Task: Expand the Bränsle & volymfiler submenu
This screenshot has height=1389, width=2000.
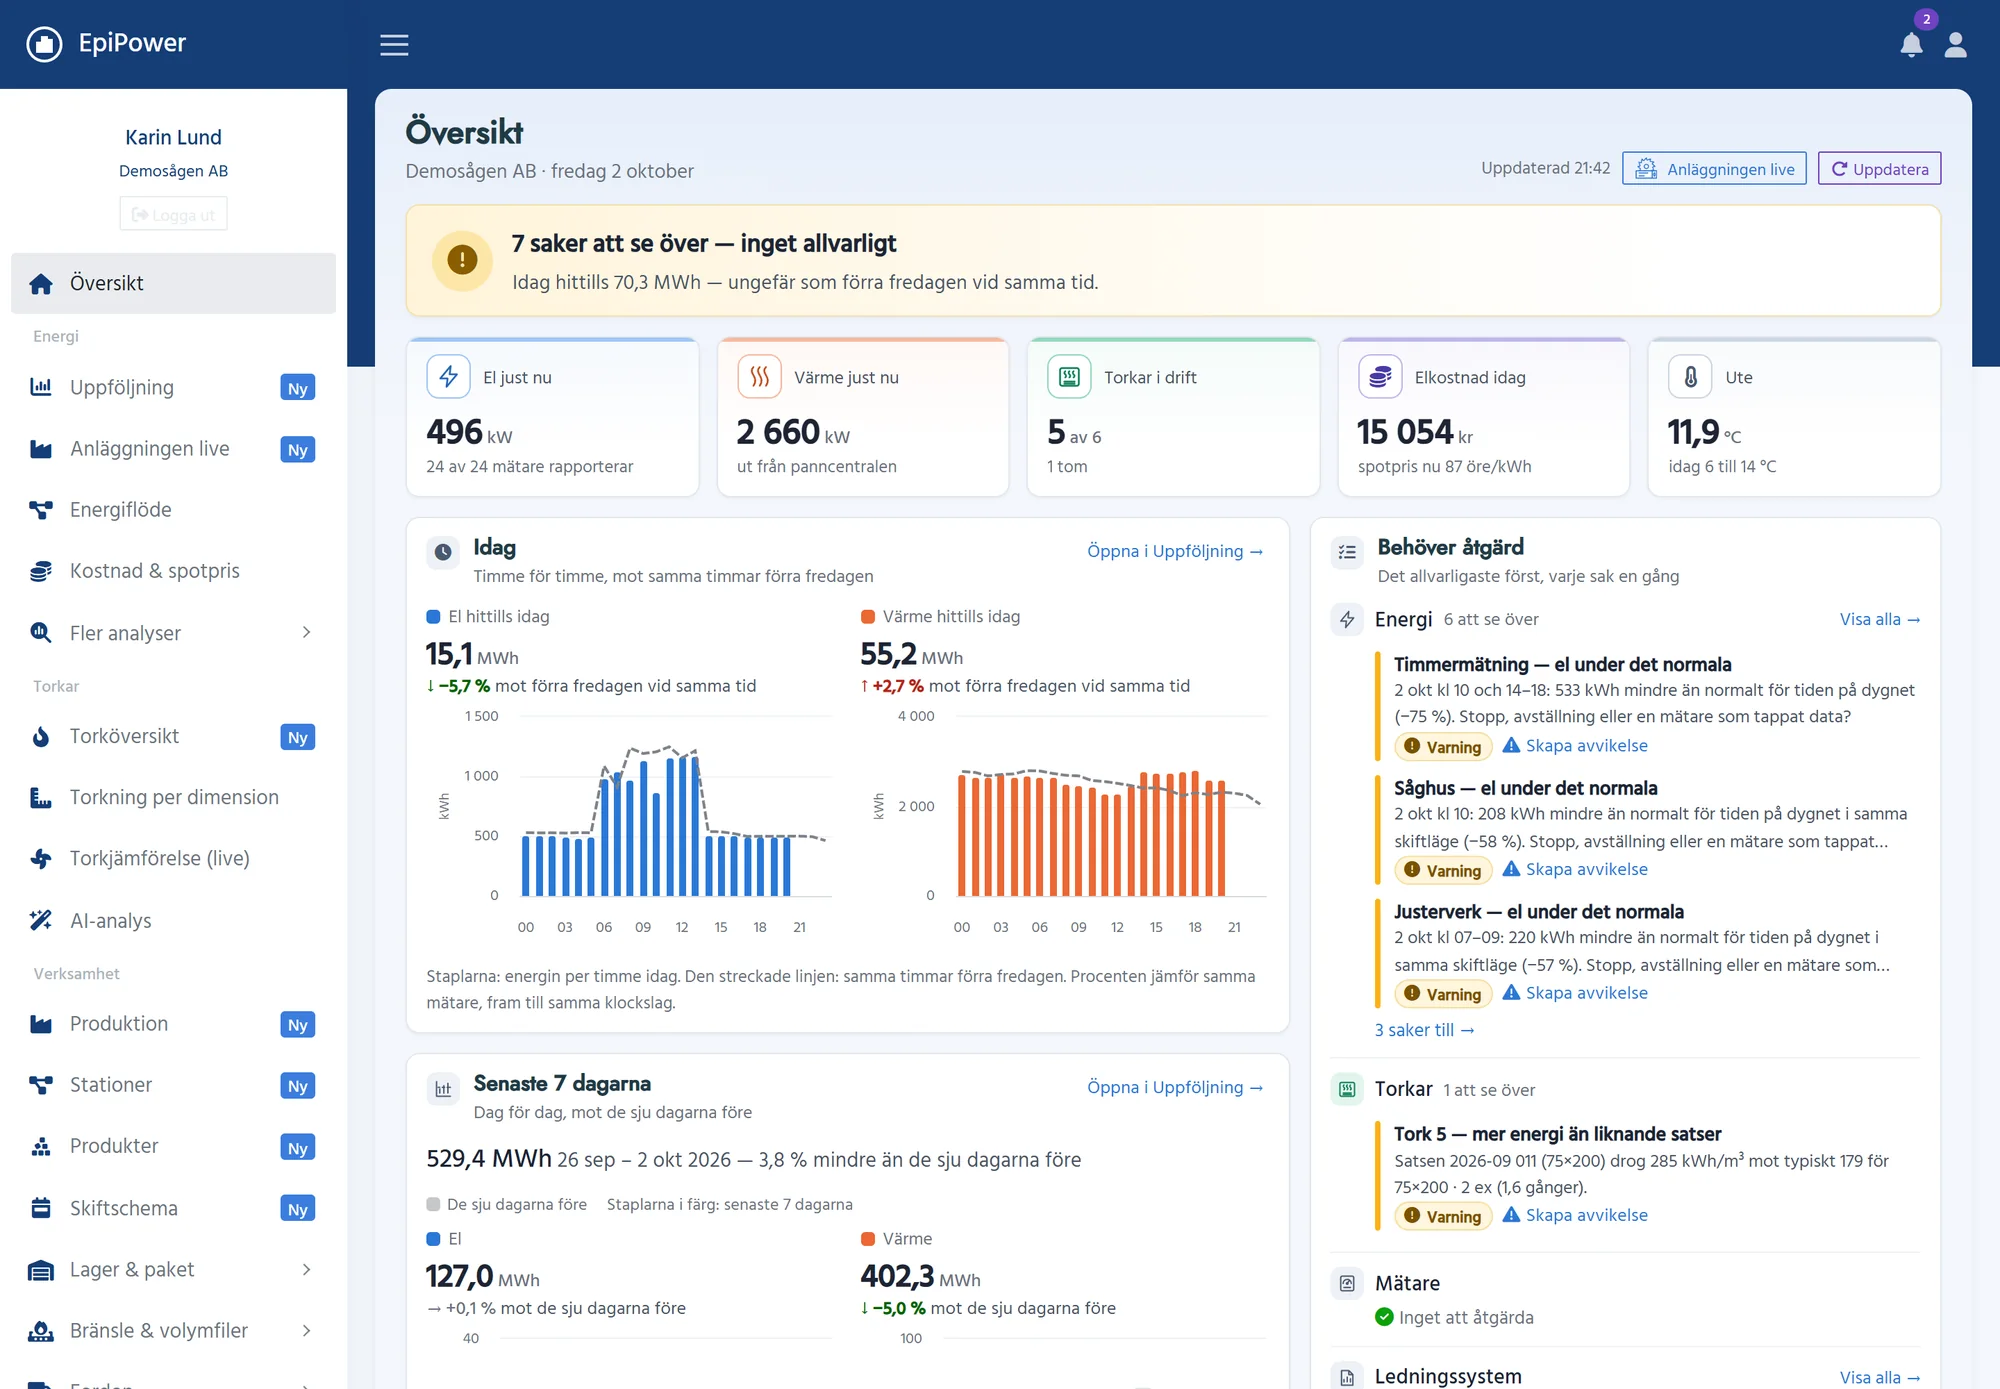Action: click(x=173, y=1330)
